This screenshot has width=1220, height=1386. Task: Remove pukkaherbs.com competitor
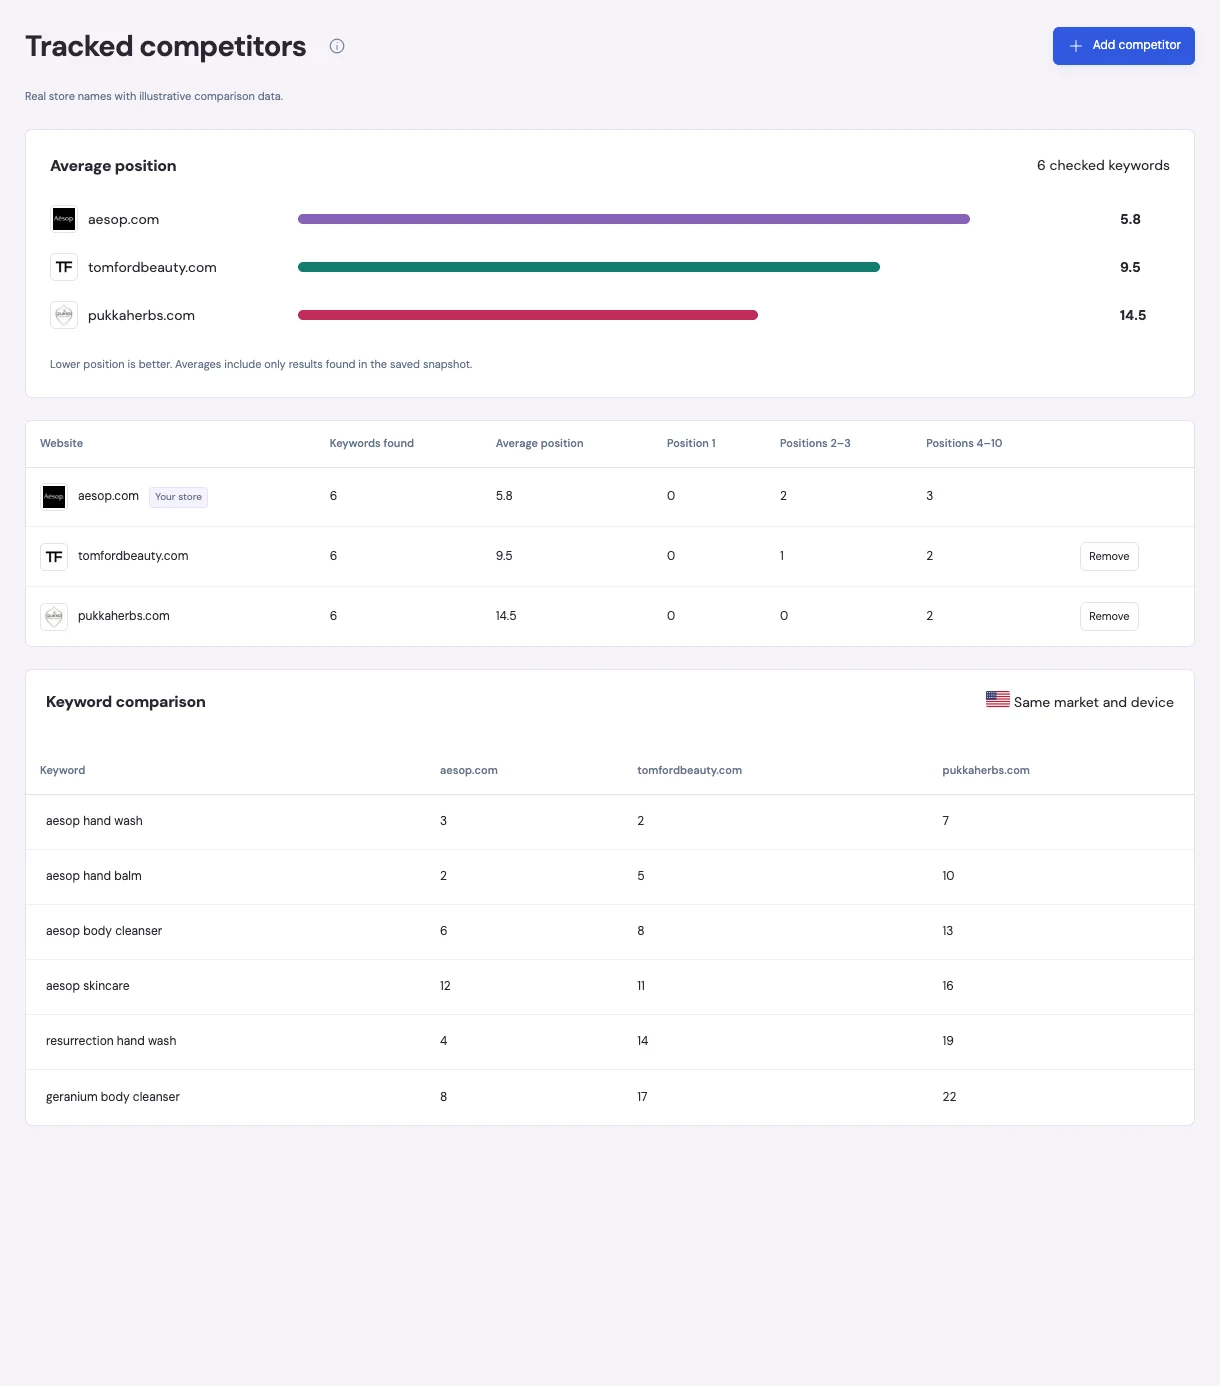point(1109,616)
